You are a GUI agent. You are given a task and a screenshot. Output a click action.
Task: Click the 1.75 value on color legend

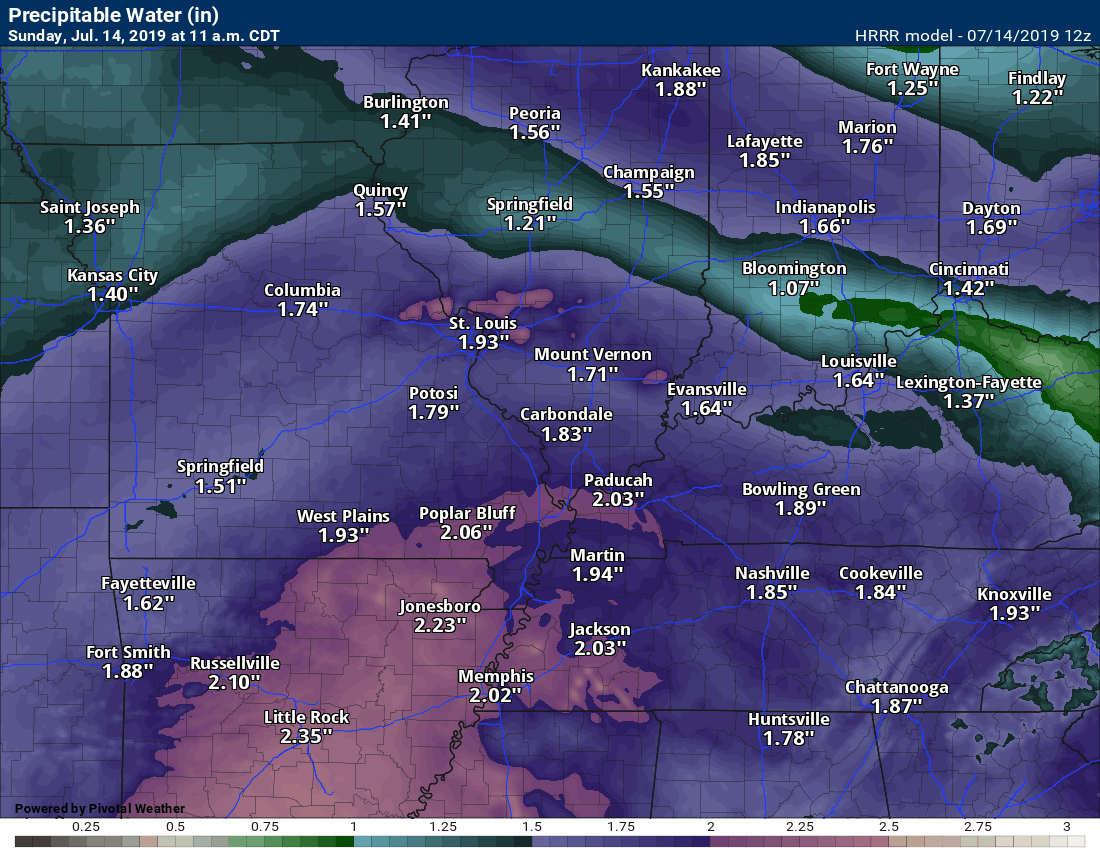pyautogui.click(x=621, y=826)
